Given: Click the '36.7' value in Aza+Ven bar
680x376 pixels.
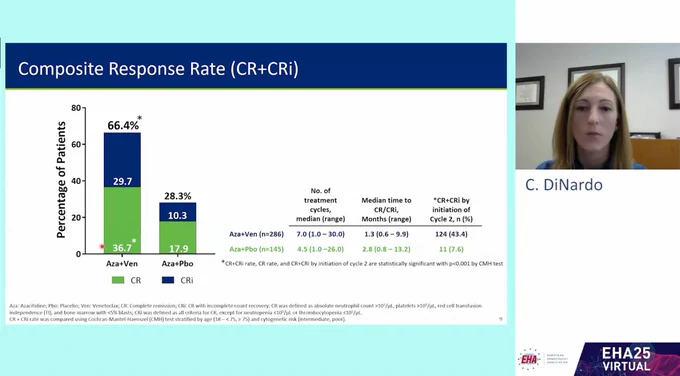Looking at the screenshot, I should (x=122, y=248).
